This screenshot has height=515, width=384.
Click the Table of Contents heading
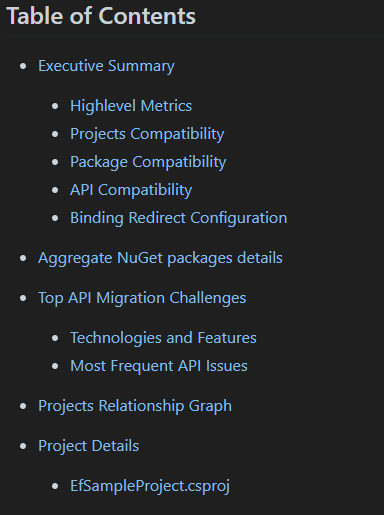pyautogui.click(x=101, y=16)
